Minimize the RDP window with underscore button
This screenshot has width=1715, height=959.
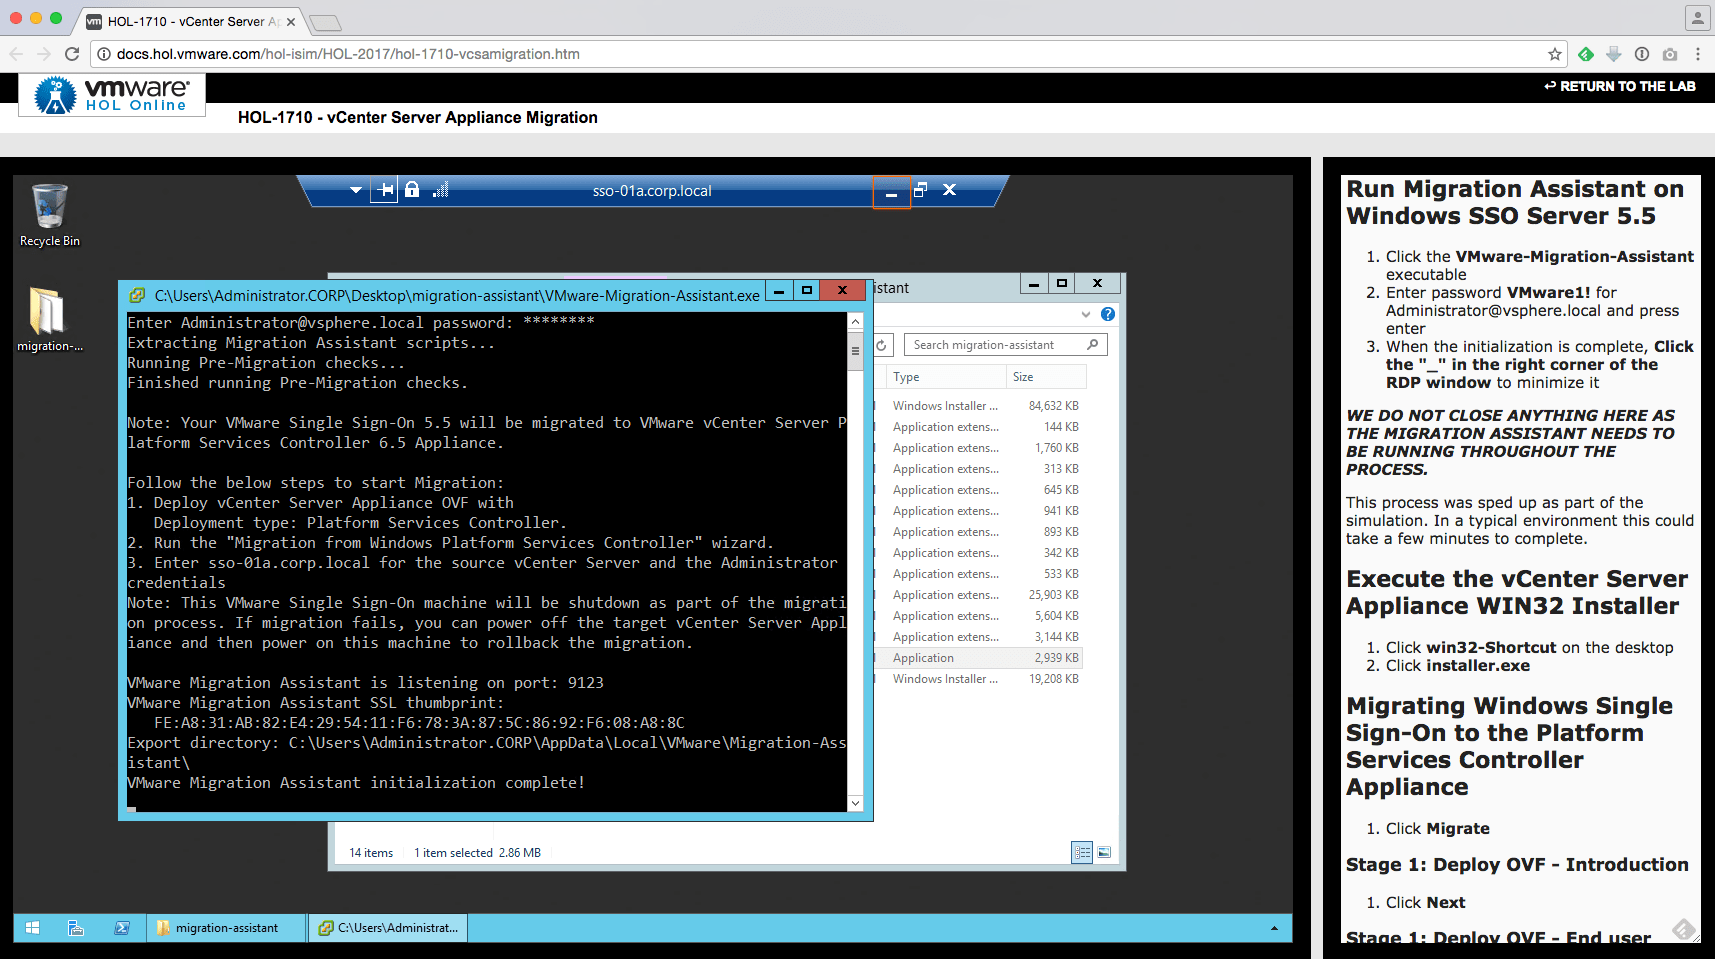click(x=891, y=191)
